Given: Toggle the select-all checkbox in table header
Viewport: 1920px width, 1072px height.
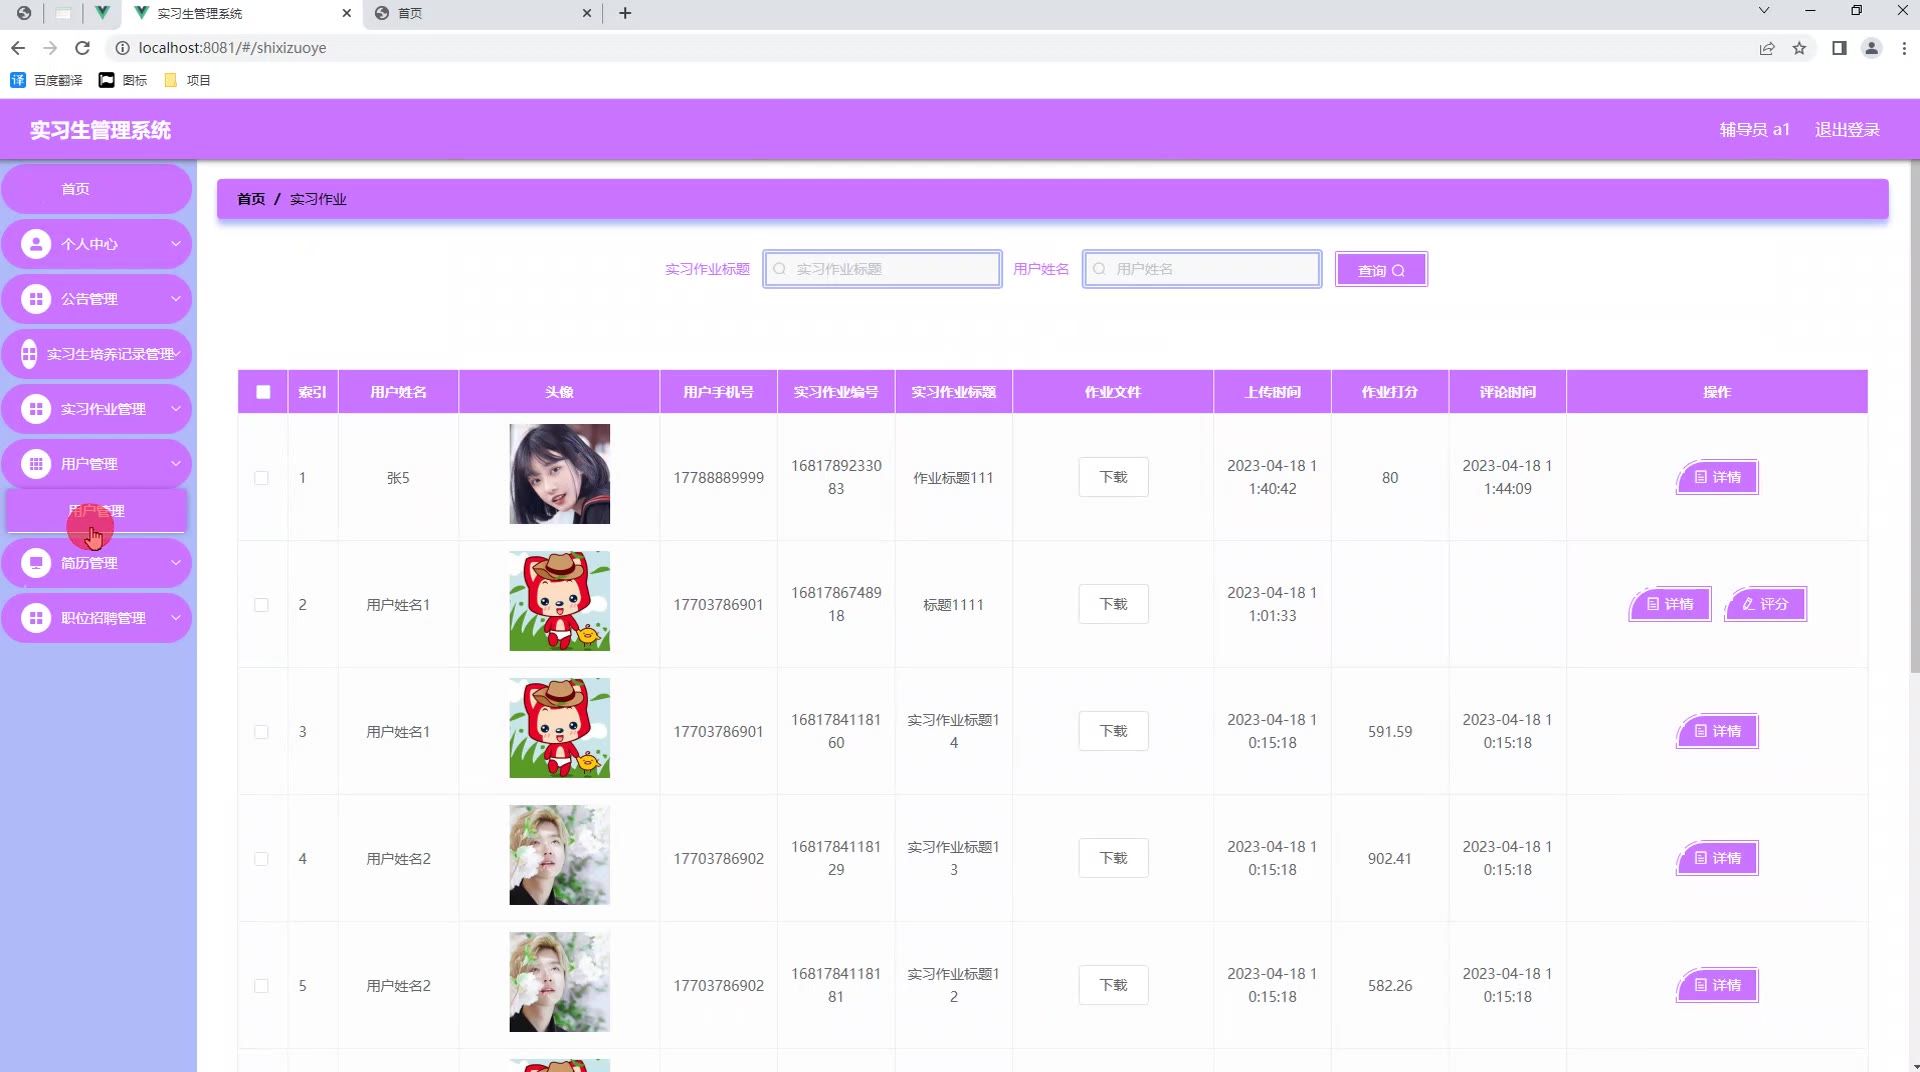Looking at the screenshot, I should pyautogui.click(x=263, y=392).
